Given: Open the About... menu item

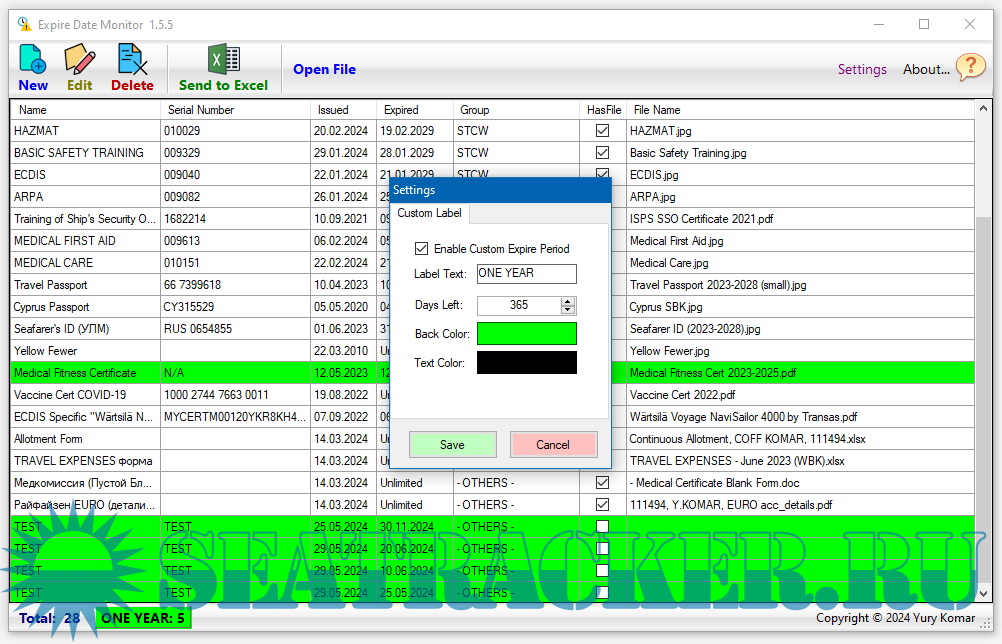Looking at the screenshot, I should (x=925, y=69).
